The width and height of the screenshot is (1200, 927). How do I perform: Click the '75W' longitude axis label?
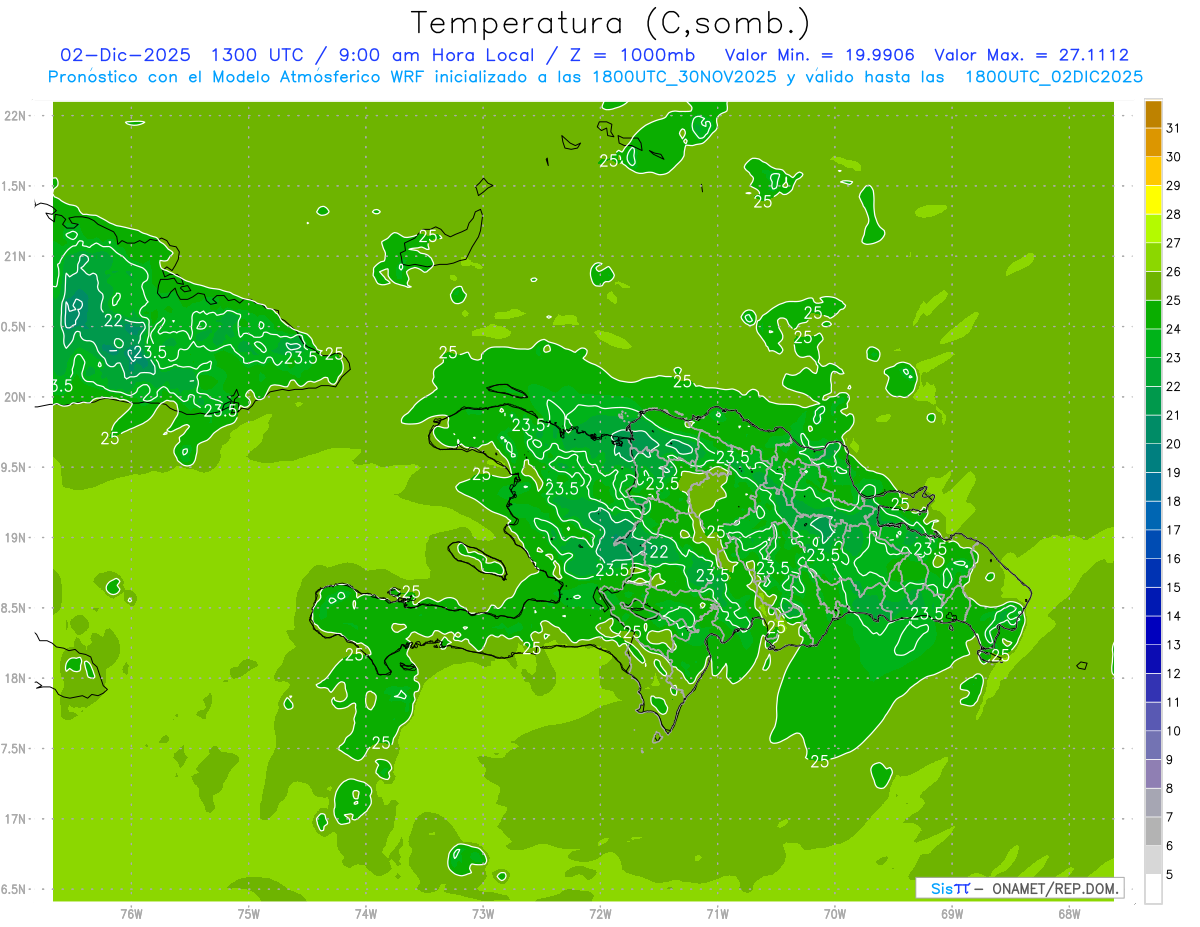pos(248,914)
